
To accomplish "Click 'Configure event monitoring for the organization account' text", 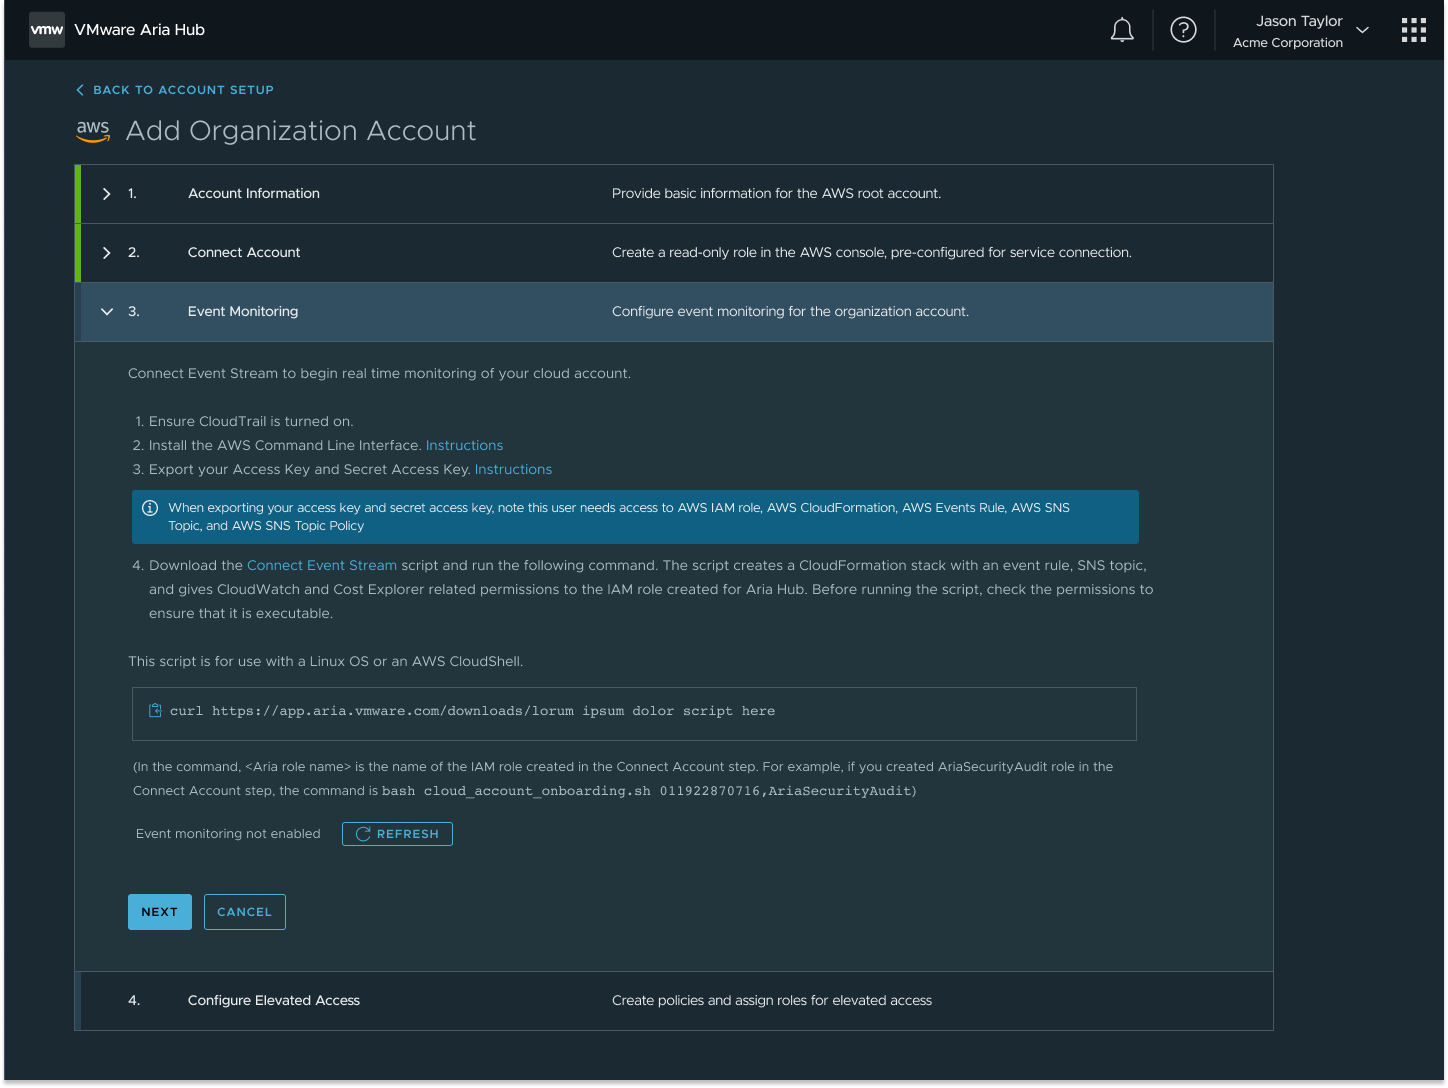I will pos(790,312).
